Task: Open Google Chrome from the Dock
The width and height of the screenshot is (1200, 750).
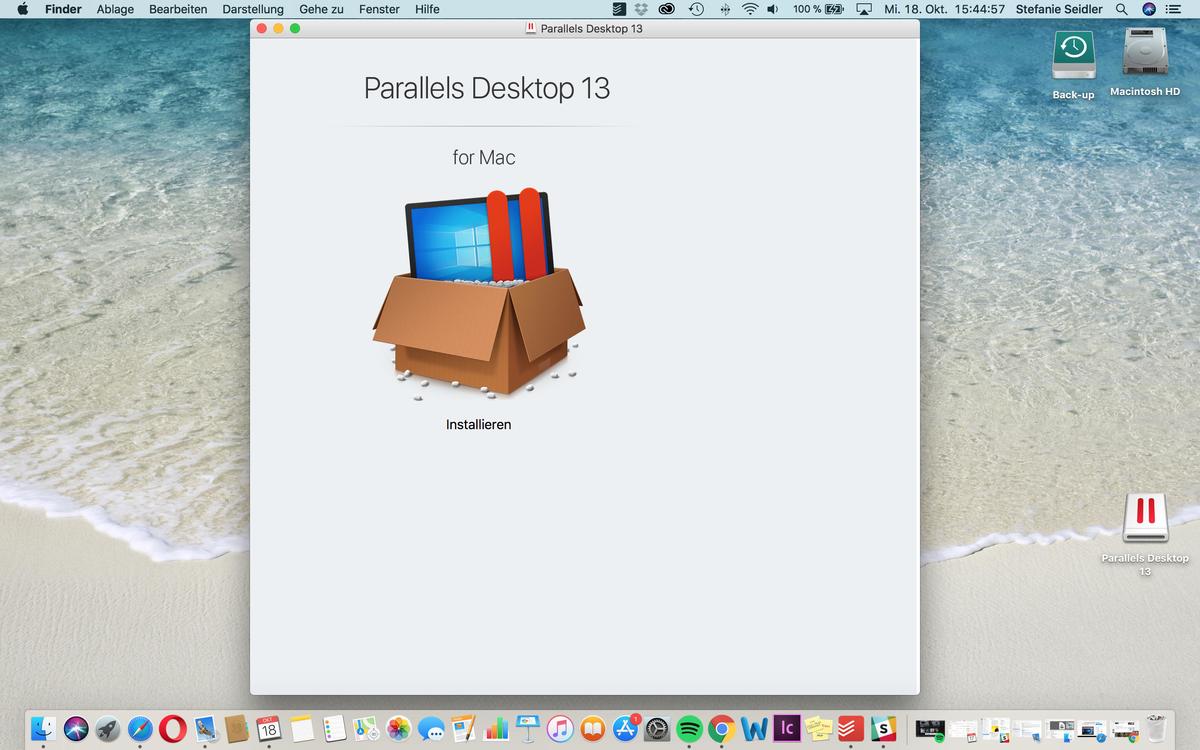Action: pos(722,729)
